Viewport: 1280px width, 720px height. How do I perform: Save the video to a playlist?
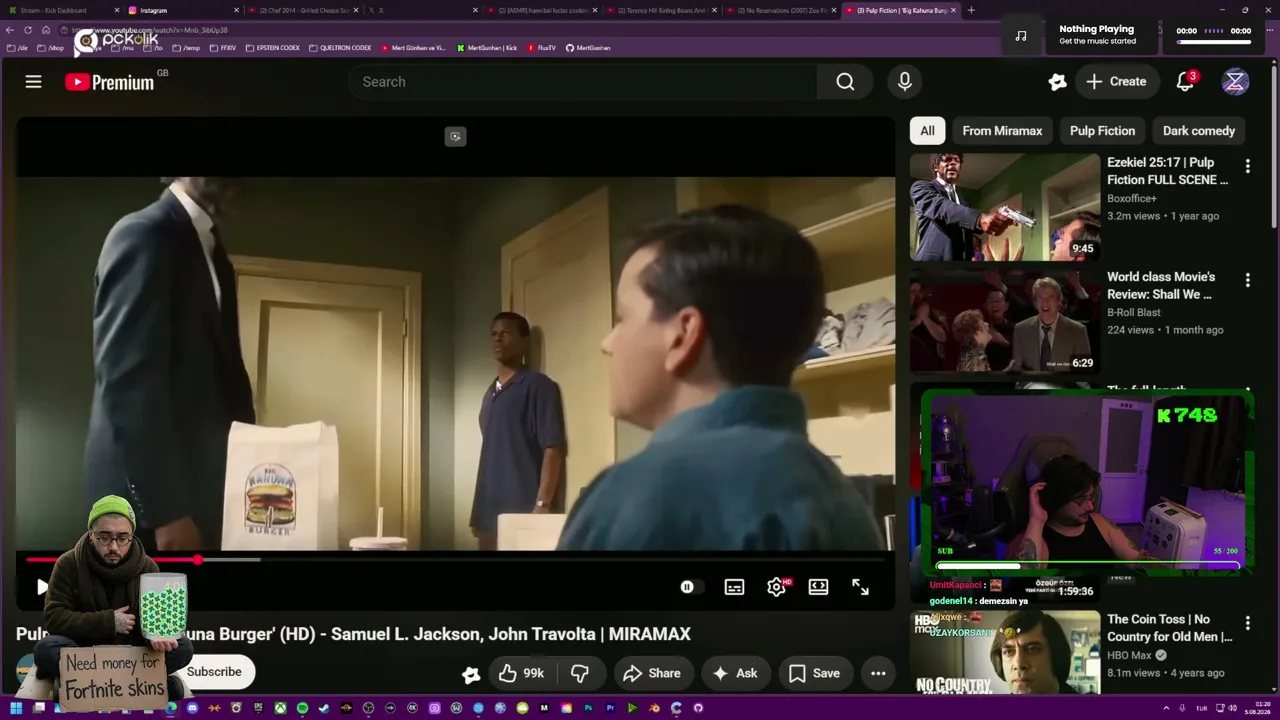click(x=815, y=674)
